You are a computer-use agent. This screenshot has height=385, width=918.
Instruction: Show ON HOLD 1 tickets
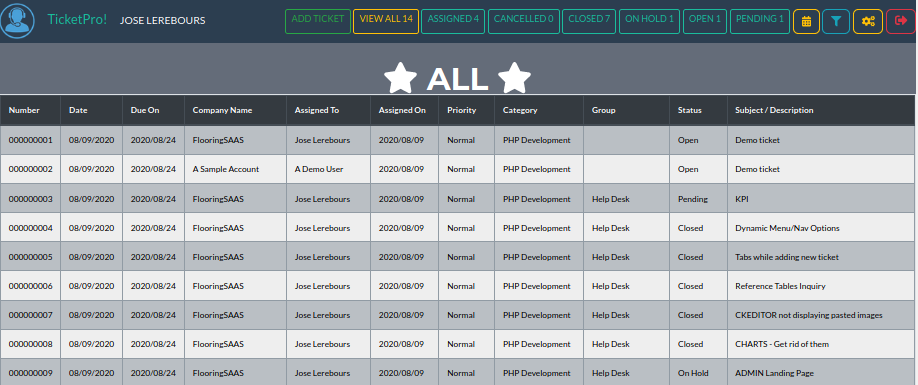649,21
